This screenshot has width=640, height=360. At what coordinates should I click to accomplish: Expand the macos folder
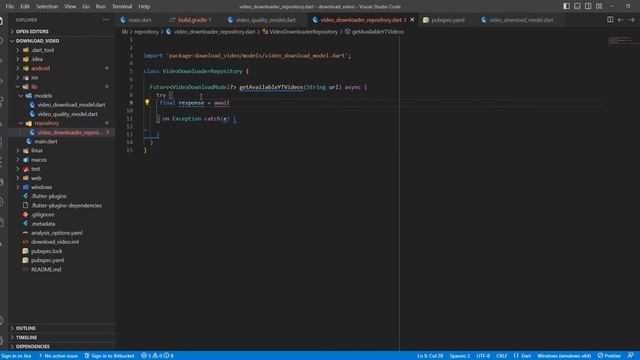[x=39, y=160]
